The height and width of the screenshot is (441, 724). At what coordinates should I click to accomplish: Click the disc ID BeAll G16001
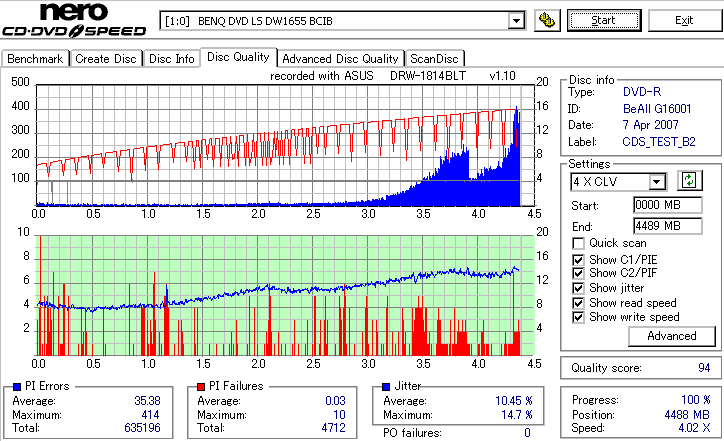[657, 109]
